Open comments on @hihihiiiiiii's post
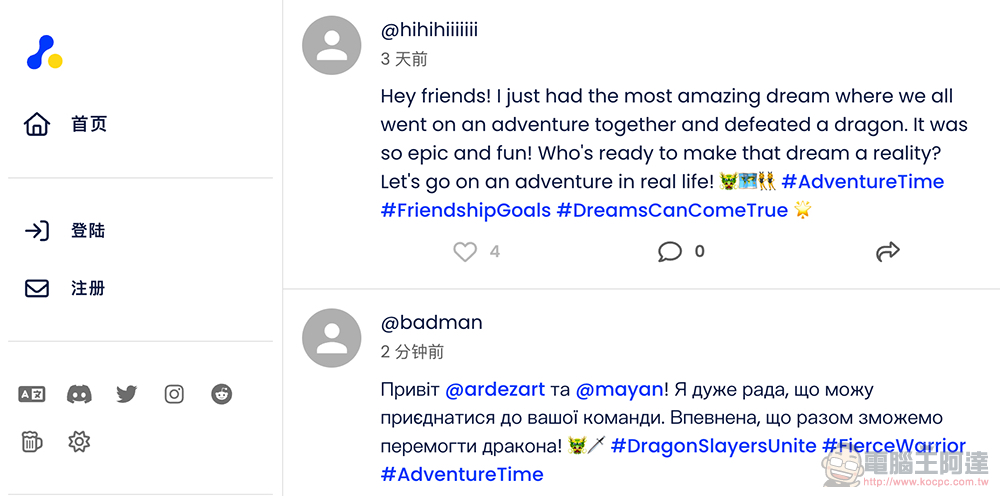 (x=670, y=252)
